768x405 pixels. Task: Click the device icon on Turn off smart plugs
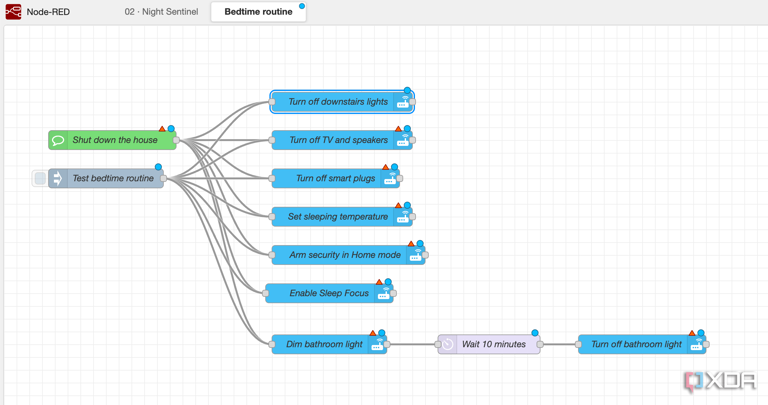(390, 178)
